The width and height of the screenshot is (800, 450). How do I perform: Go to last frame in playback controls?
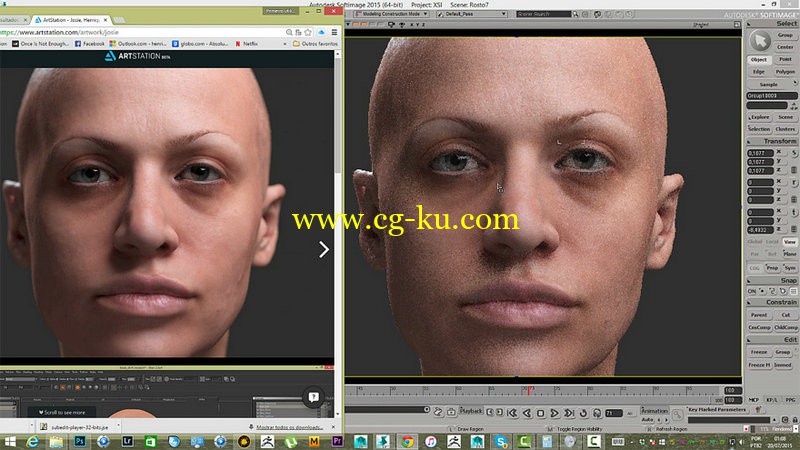click(x=569, y=413)
